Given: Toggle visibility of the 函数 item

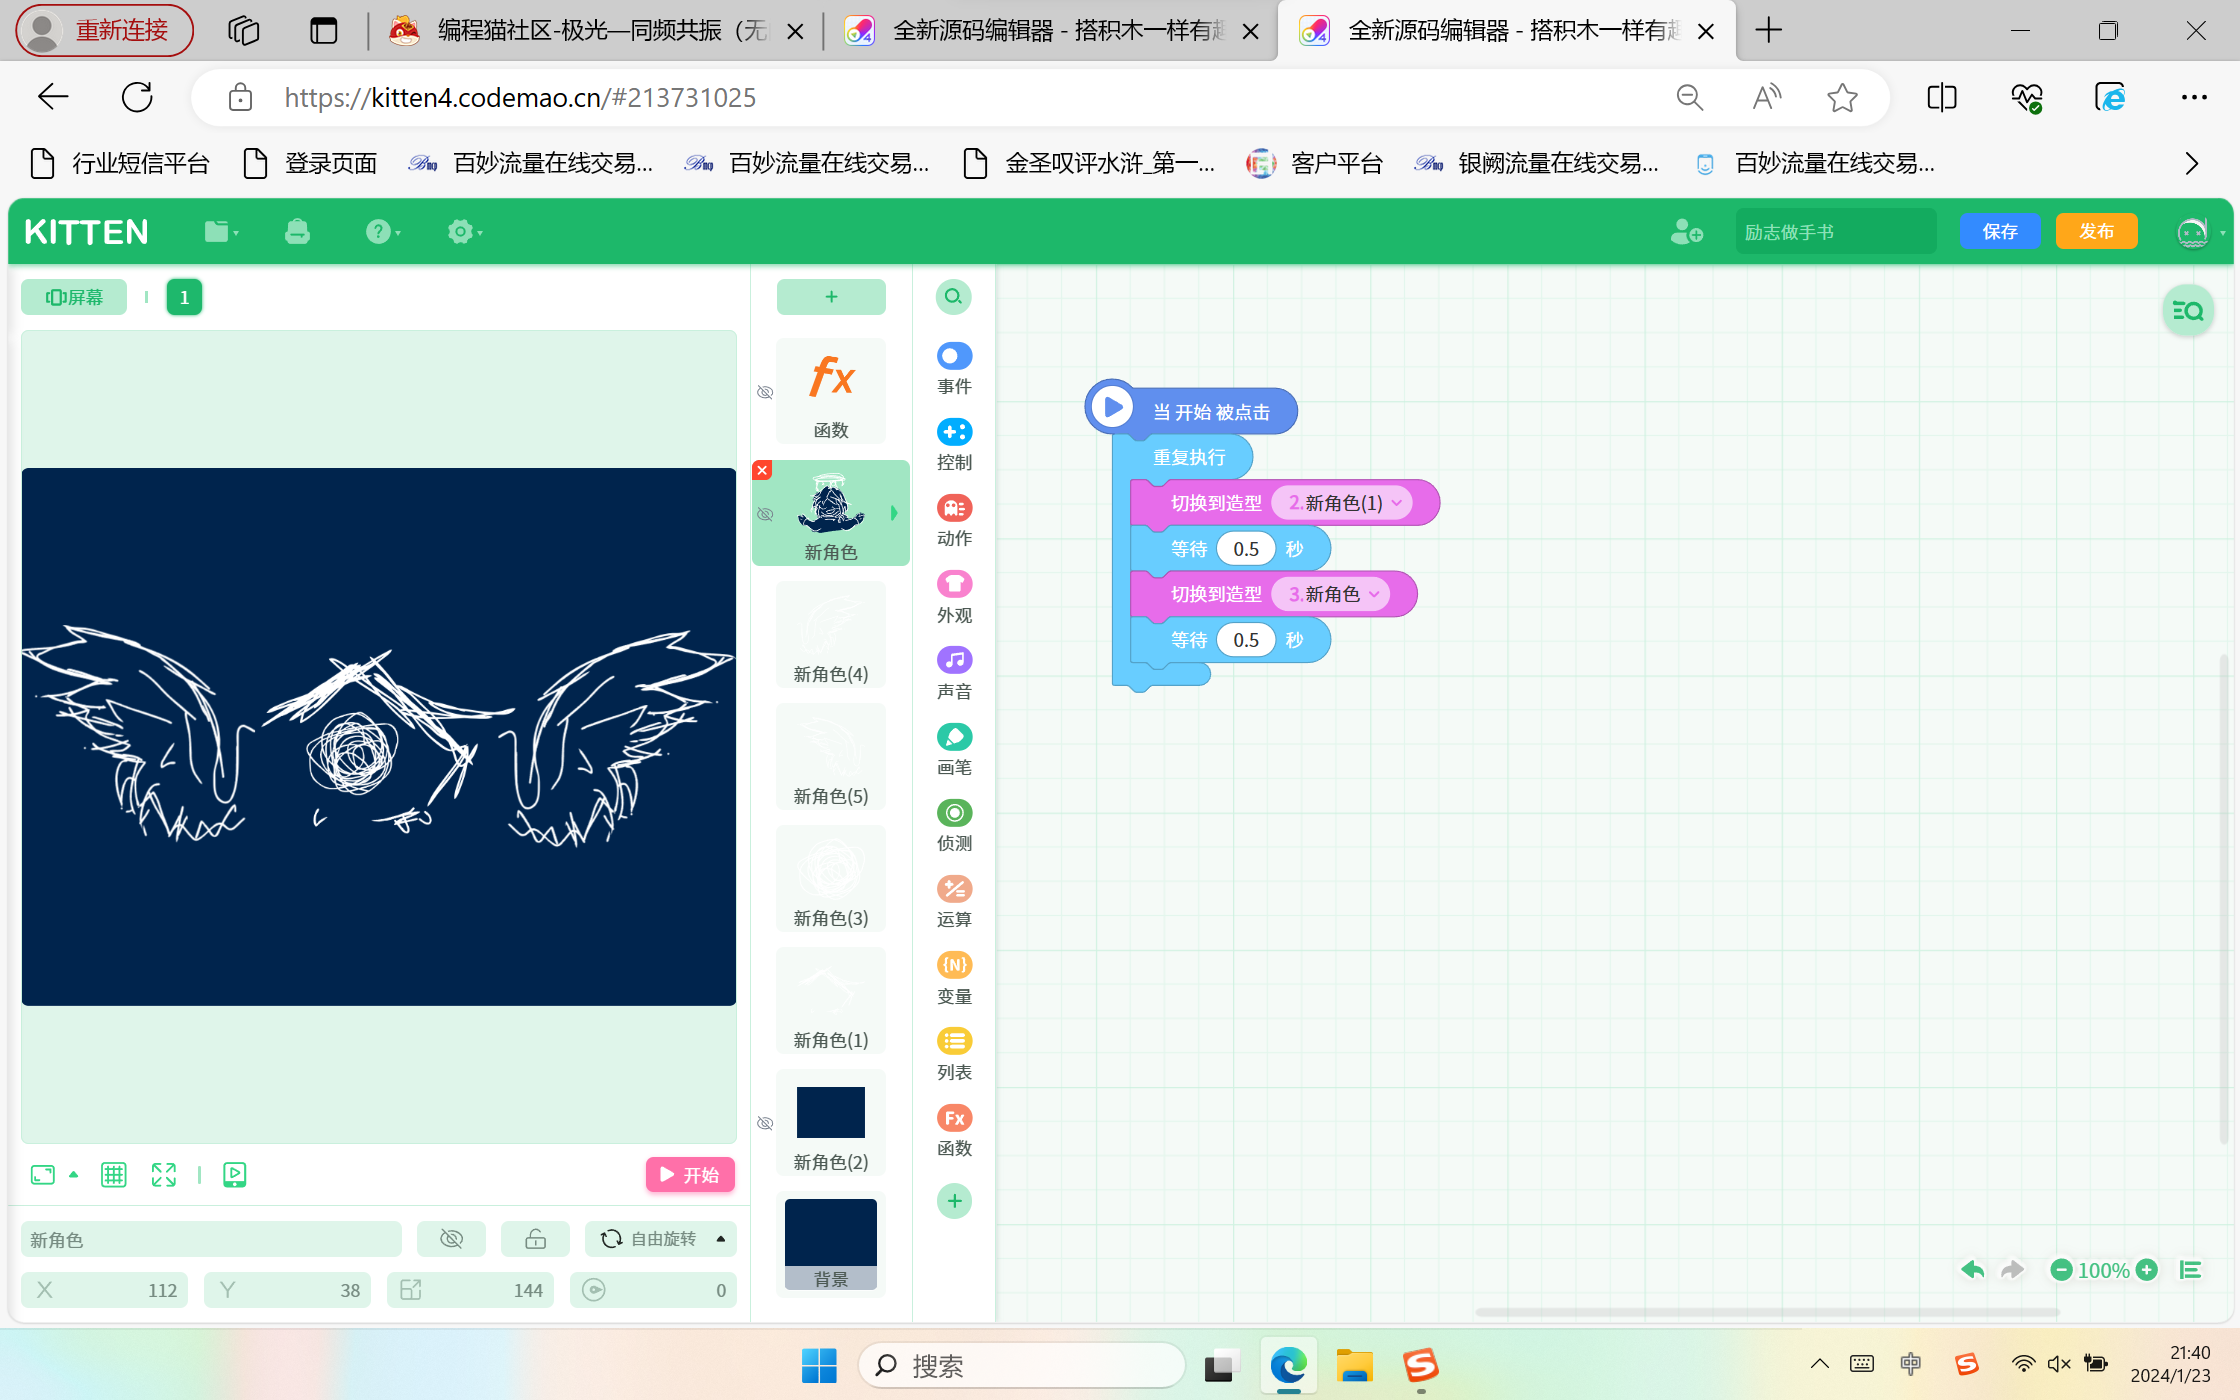Looking at the screenshot, I should [765, 392].
